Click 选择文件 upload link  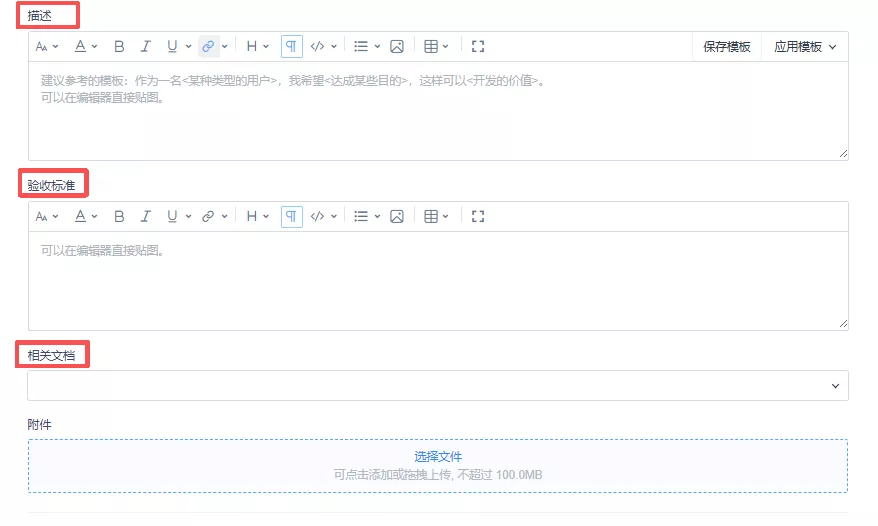(438, 457)
